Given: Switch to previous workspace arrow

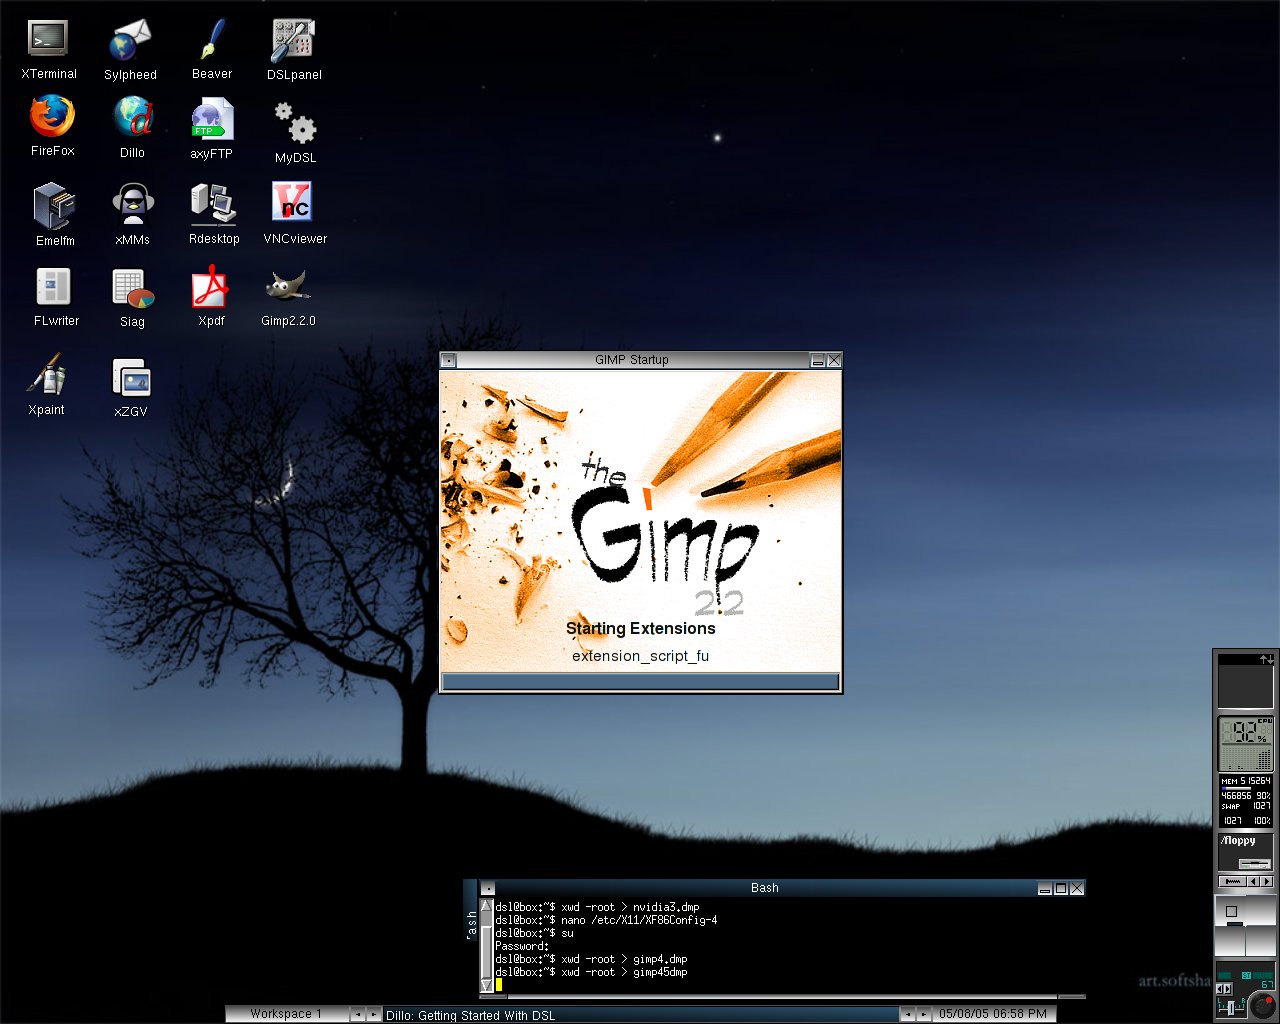Looking at the screenshot, I should pos(357,1015).
